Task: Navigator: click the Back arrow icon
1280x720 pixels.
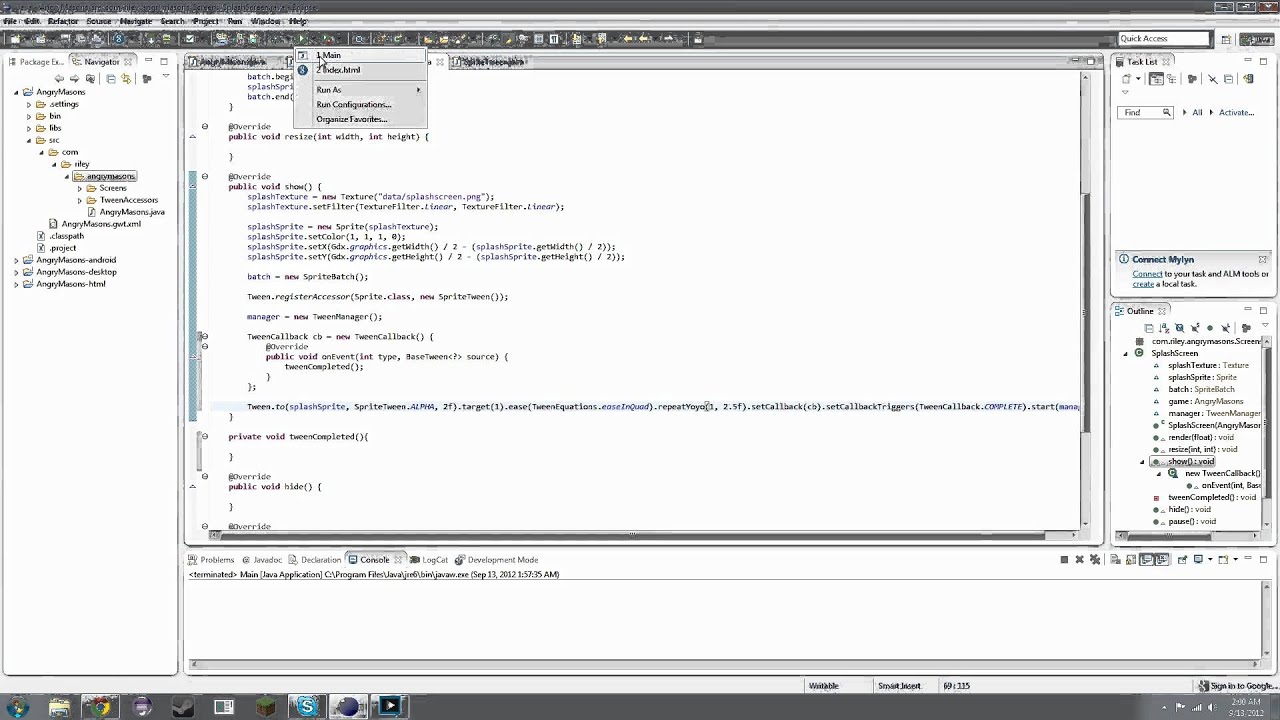Action: tap(59, 78)
